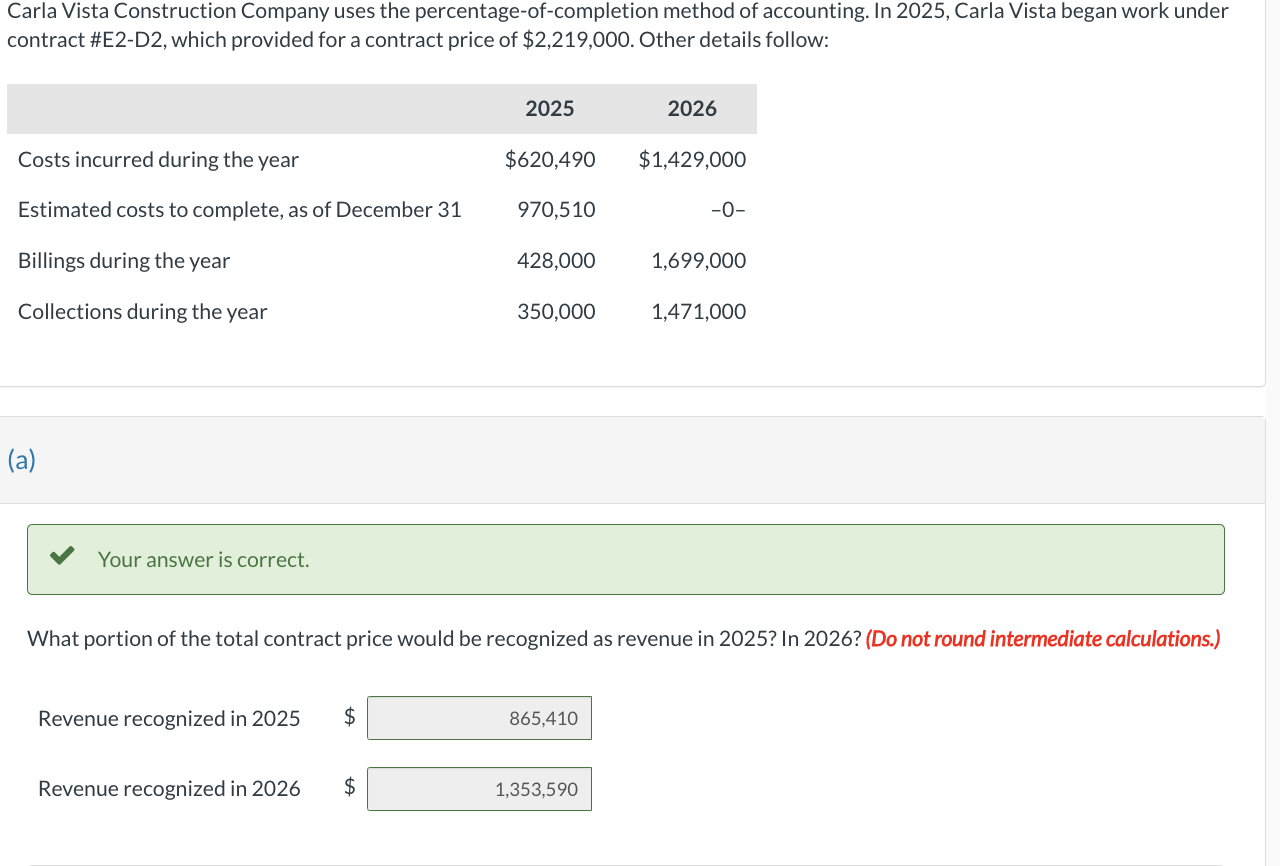Select the 970,510 estimated cost value
1280x866 pixels.
(556, 210)
